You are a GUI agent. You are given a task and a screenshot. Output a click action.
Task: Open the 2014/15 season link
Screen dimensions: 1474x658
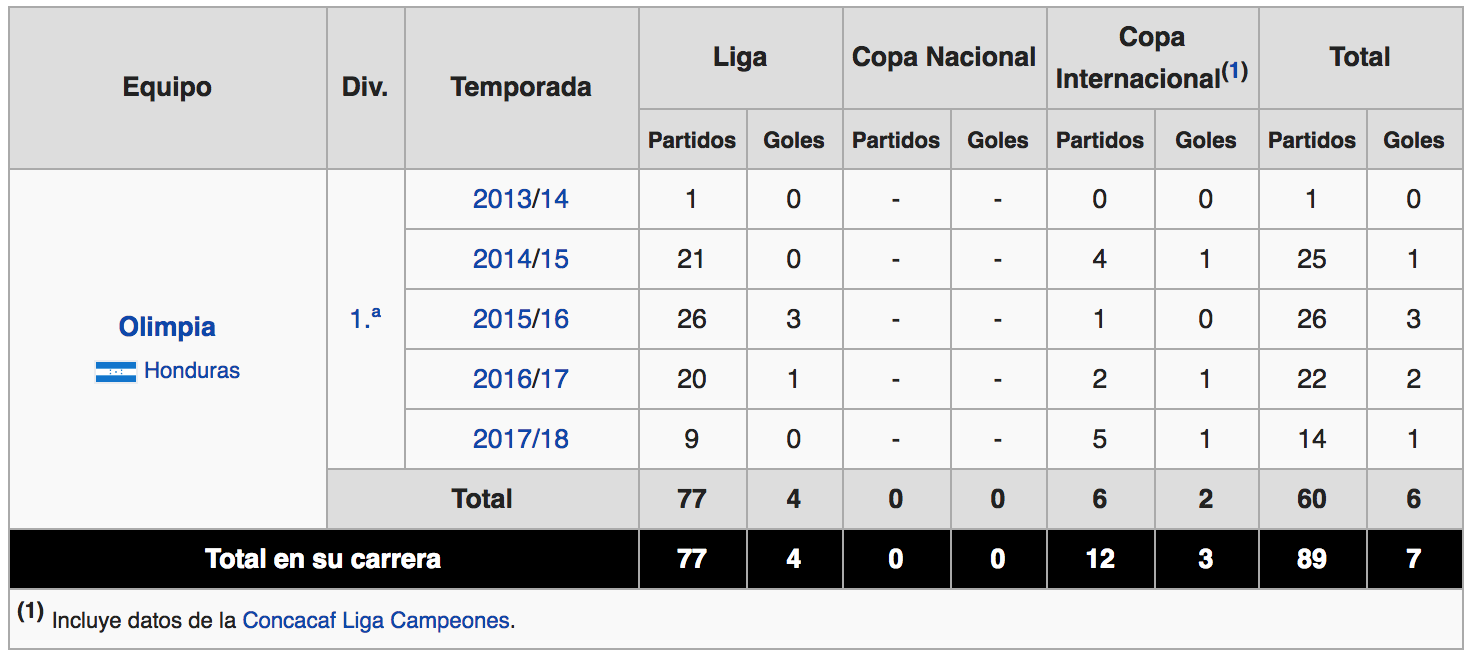(521, 259)
